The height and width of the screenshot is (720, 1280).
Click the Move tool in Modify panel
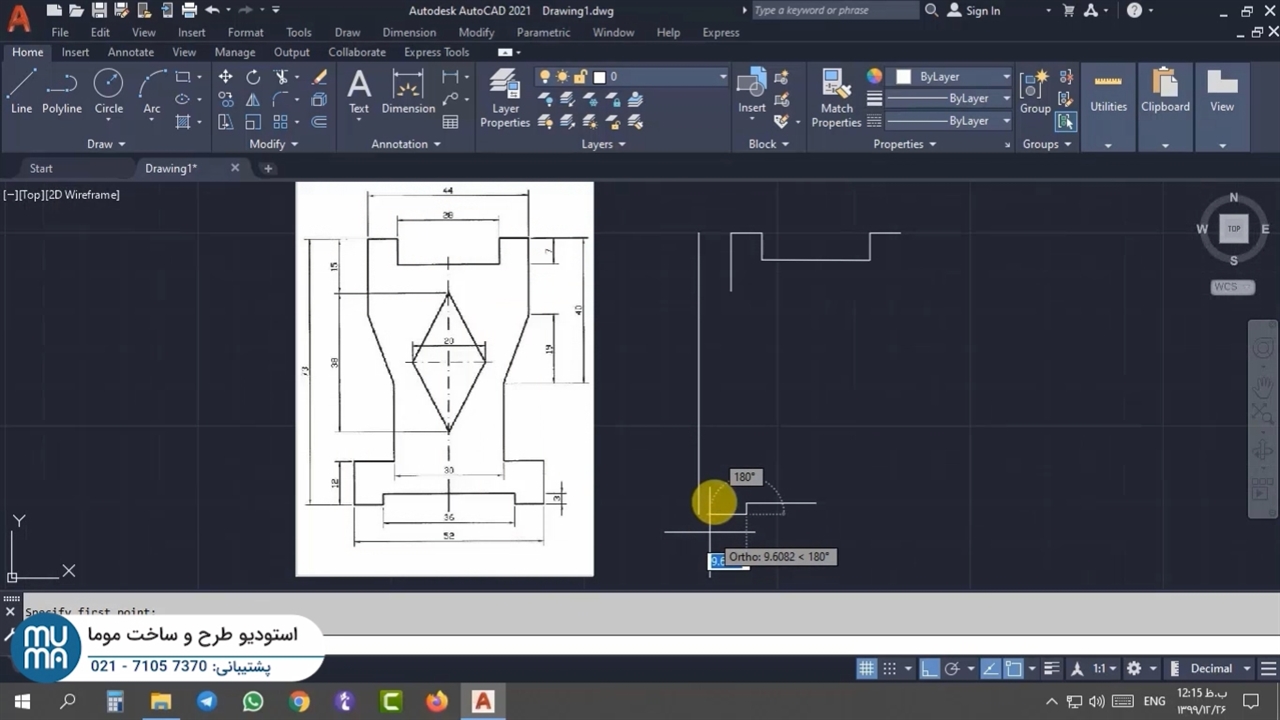coord(226,77)
